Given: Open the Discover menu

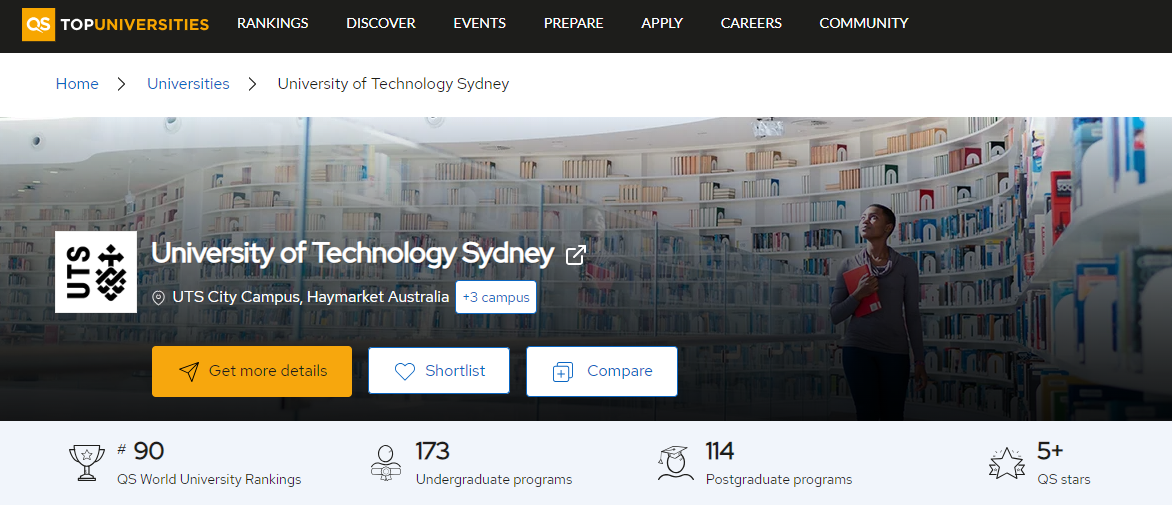Looking at the screenshot, I should [380, 23].
